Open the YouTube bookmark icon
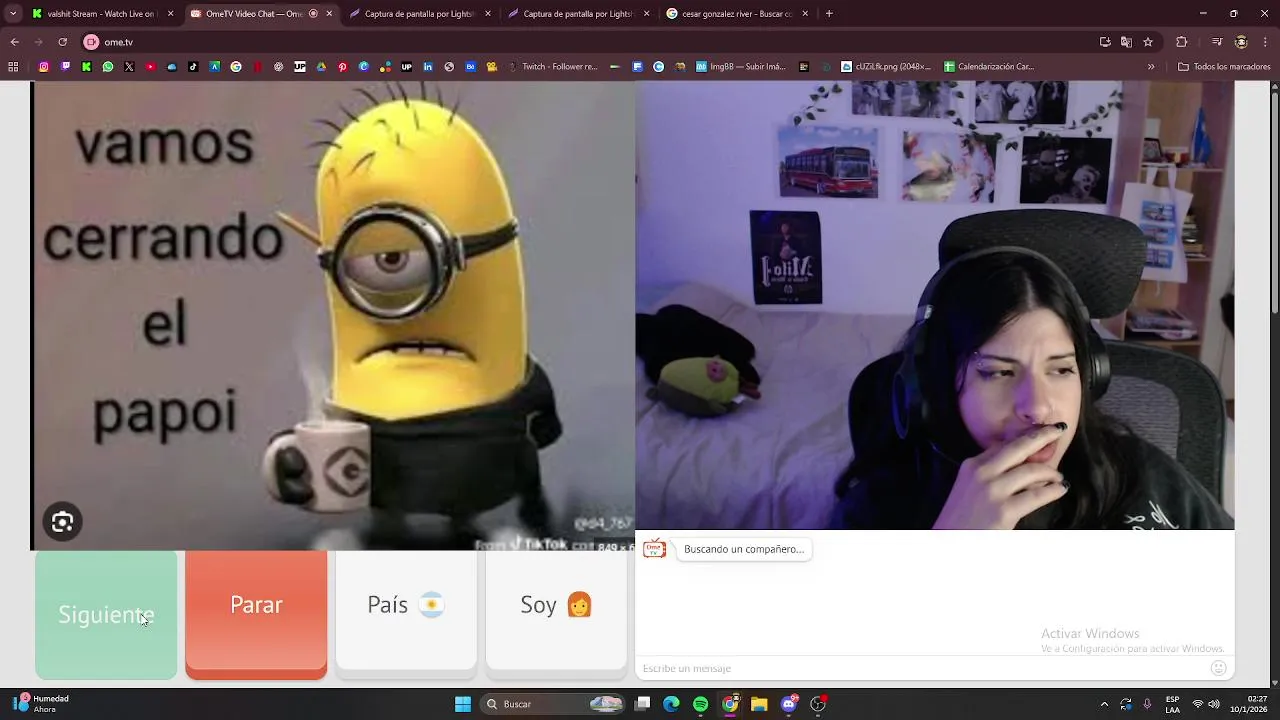Viewport: 1280px width, 720px height. tap(151, 67)
